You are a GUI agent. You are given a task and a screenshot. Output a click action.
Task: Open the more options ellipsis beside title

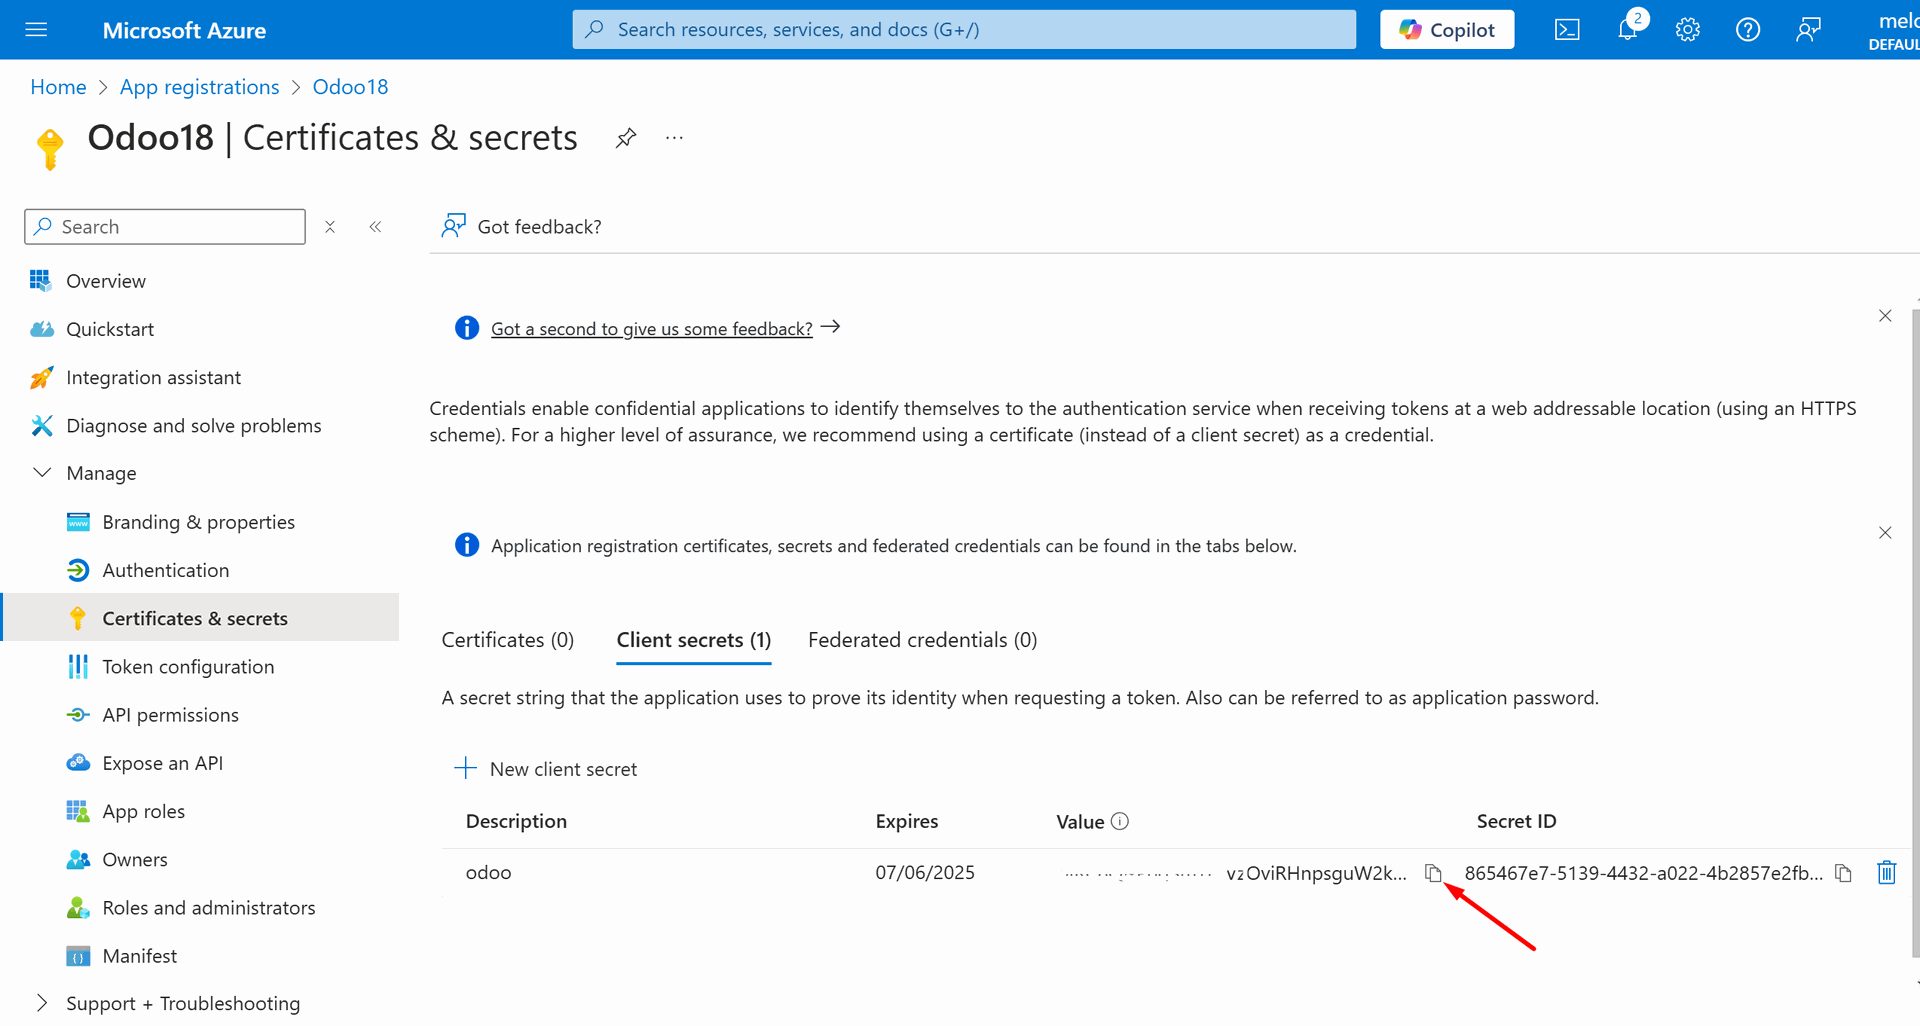674,138
